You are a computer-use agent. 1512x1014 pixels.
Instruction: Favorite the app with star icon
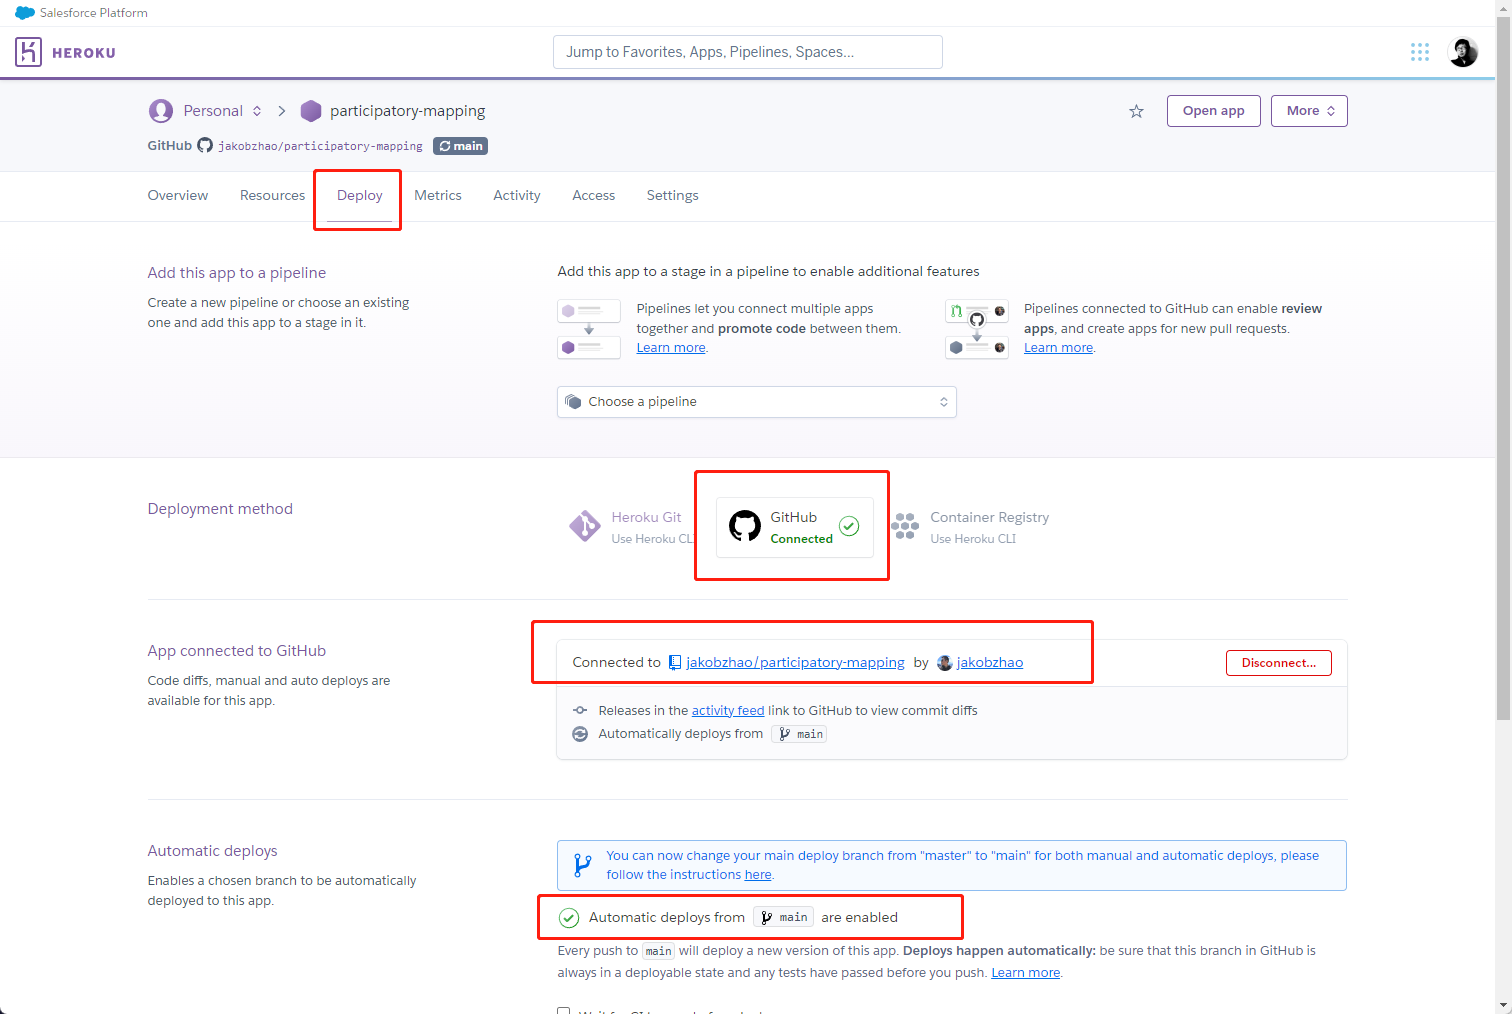tap(1136, 111)
